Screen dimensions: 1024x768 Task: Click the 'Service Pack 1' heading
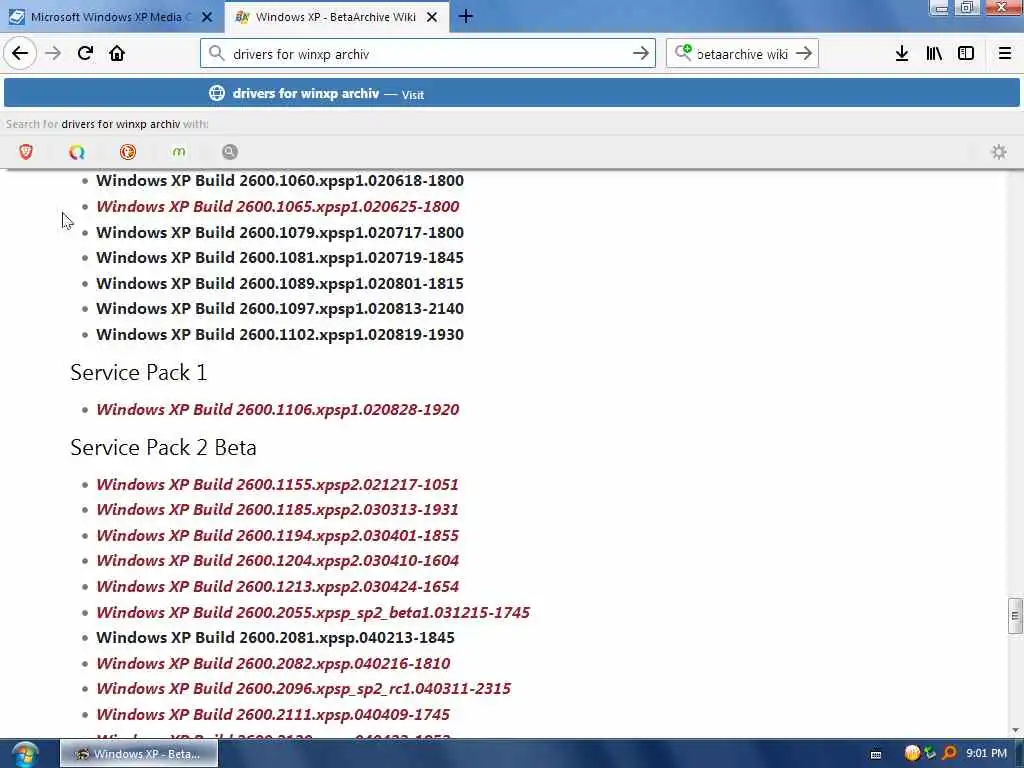pos(138,372)
